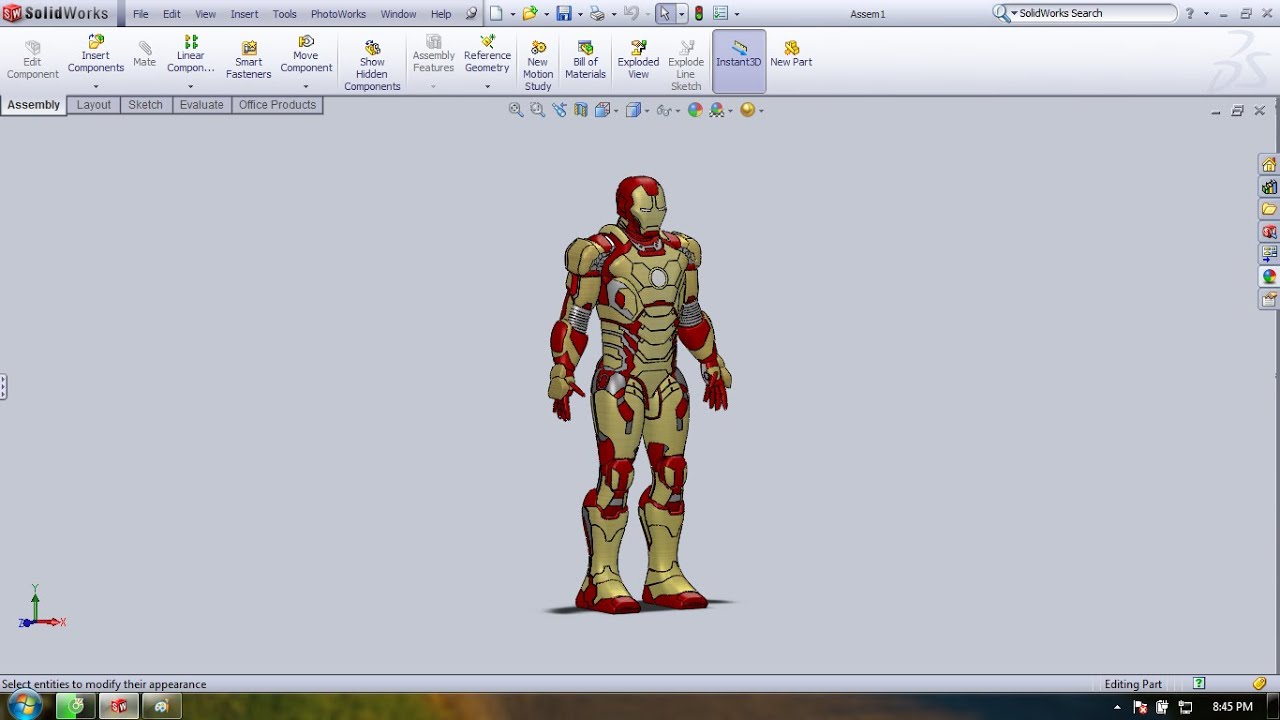Open Apply Scene dropdown arrow
Image resolution: width=1280 pixels, height=720 pixels.
pos(730,111)
